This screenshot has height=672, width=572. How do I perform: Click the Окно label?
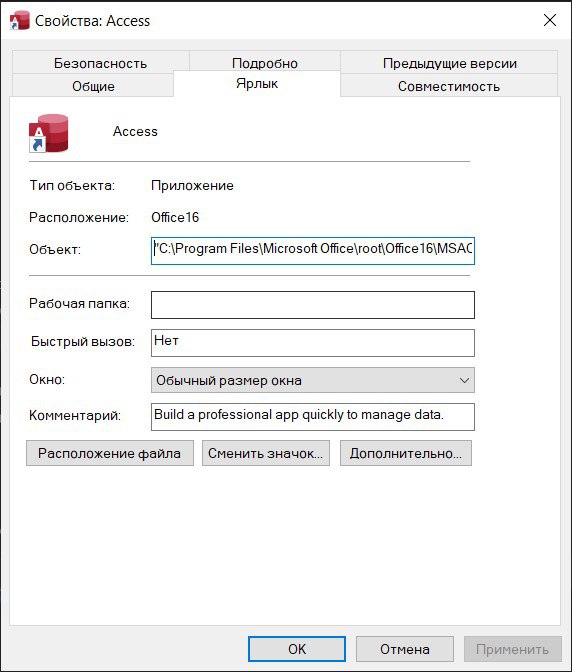point(47,379)
